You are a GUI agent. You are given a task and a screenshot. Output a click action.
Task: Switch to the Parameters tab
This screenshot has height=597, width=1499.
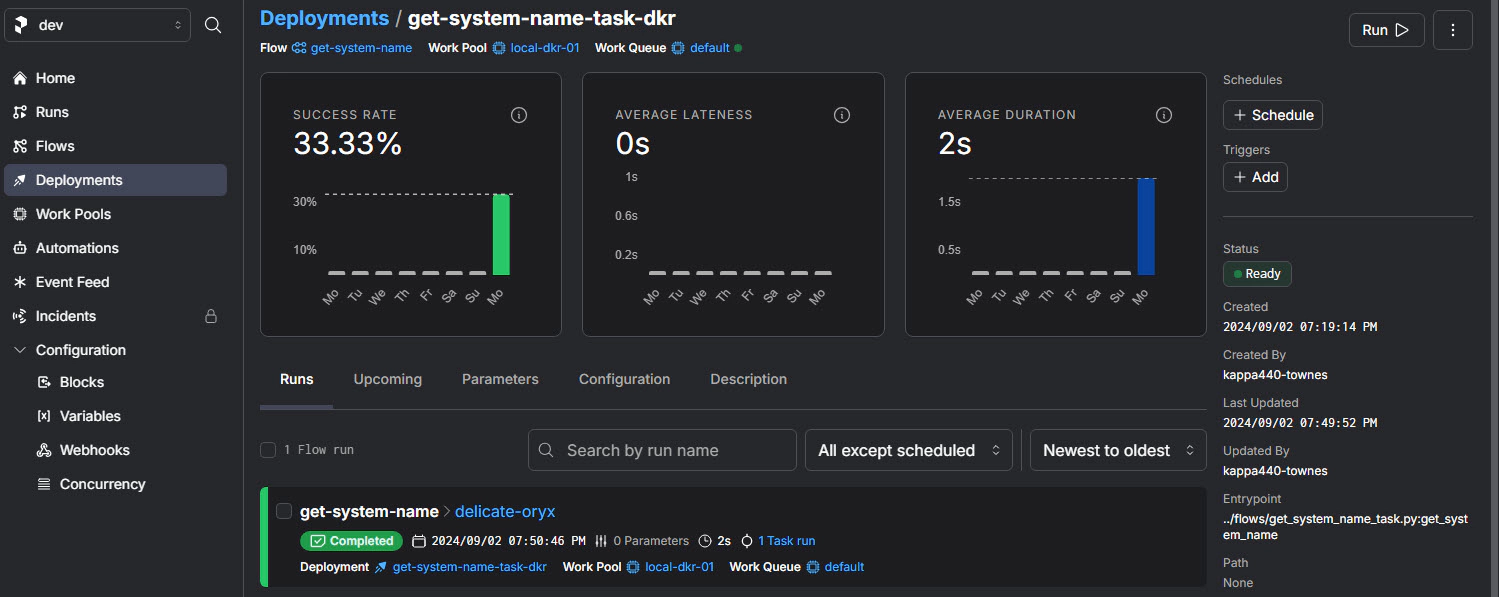(500, 379)
